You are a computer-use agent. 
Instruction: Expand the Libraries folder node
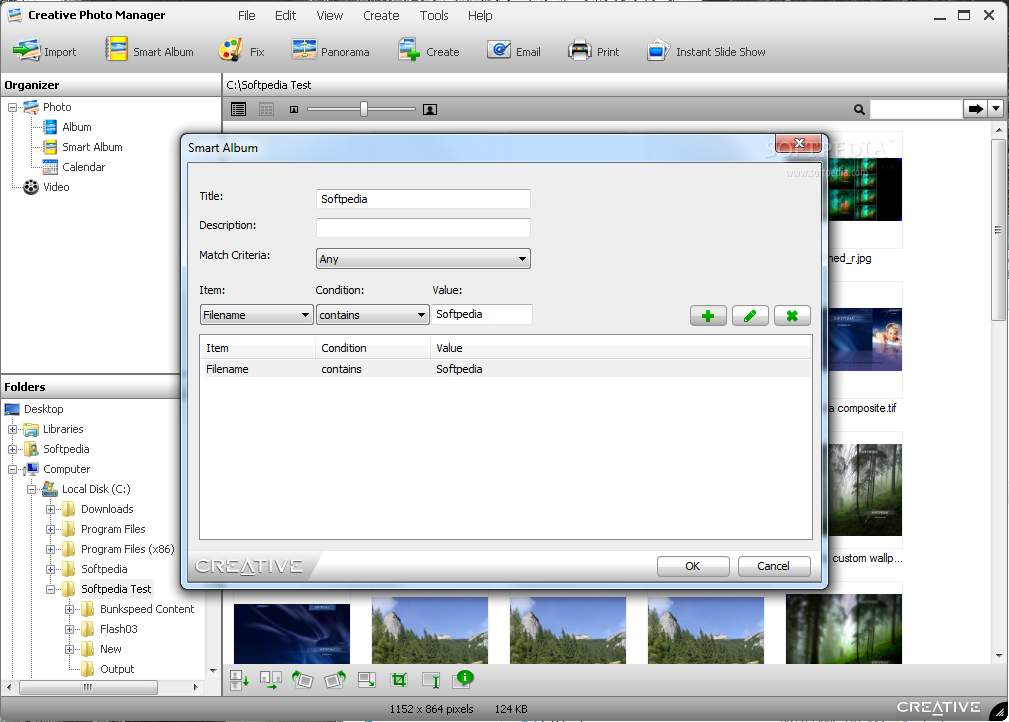pos(12,429)
